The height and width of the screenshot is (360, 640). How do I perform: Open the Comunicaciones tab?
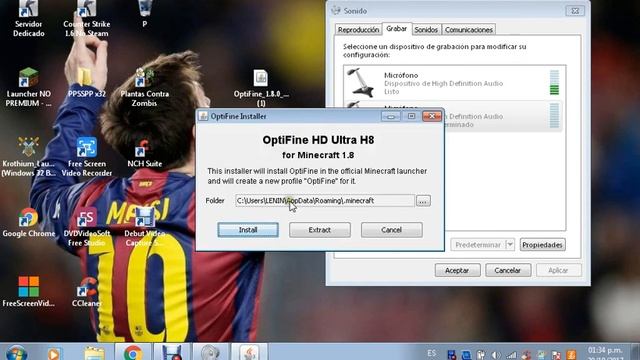pos(469,30)
